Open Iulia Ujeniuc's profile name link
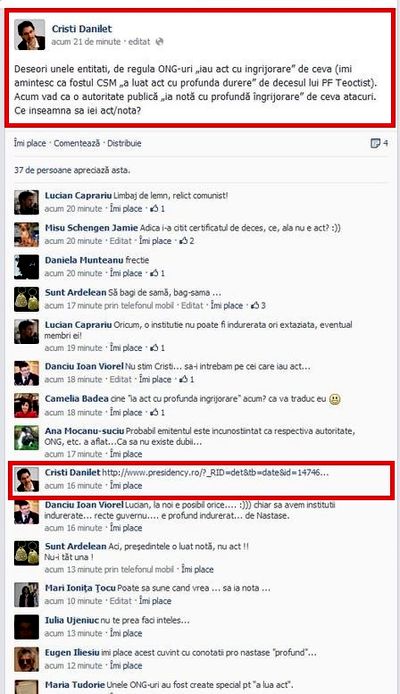400x694 pixels. 72,621
